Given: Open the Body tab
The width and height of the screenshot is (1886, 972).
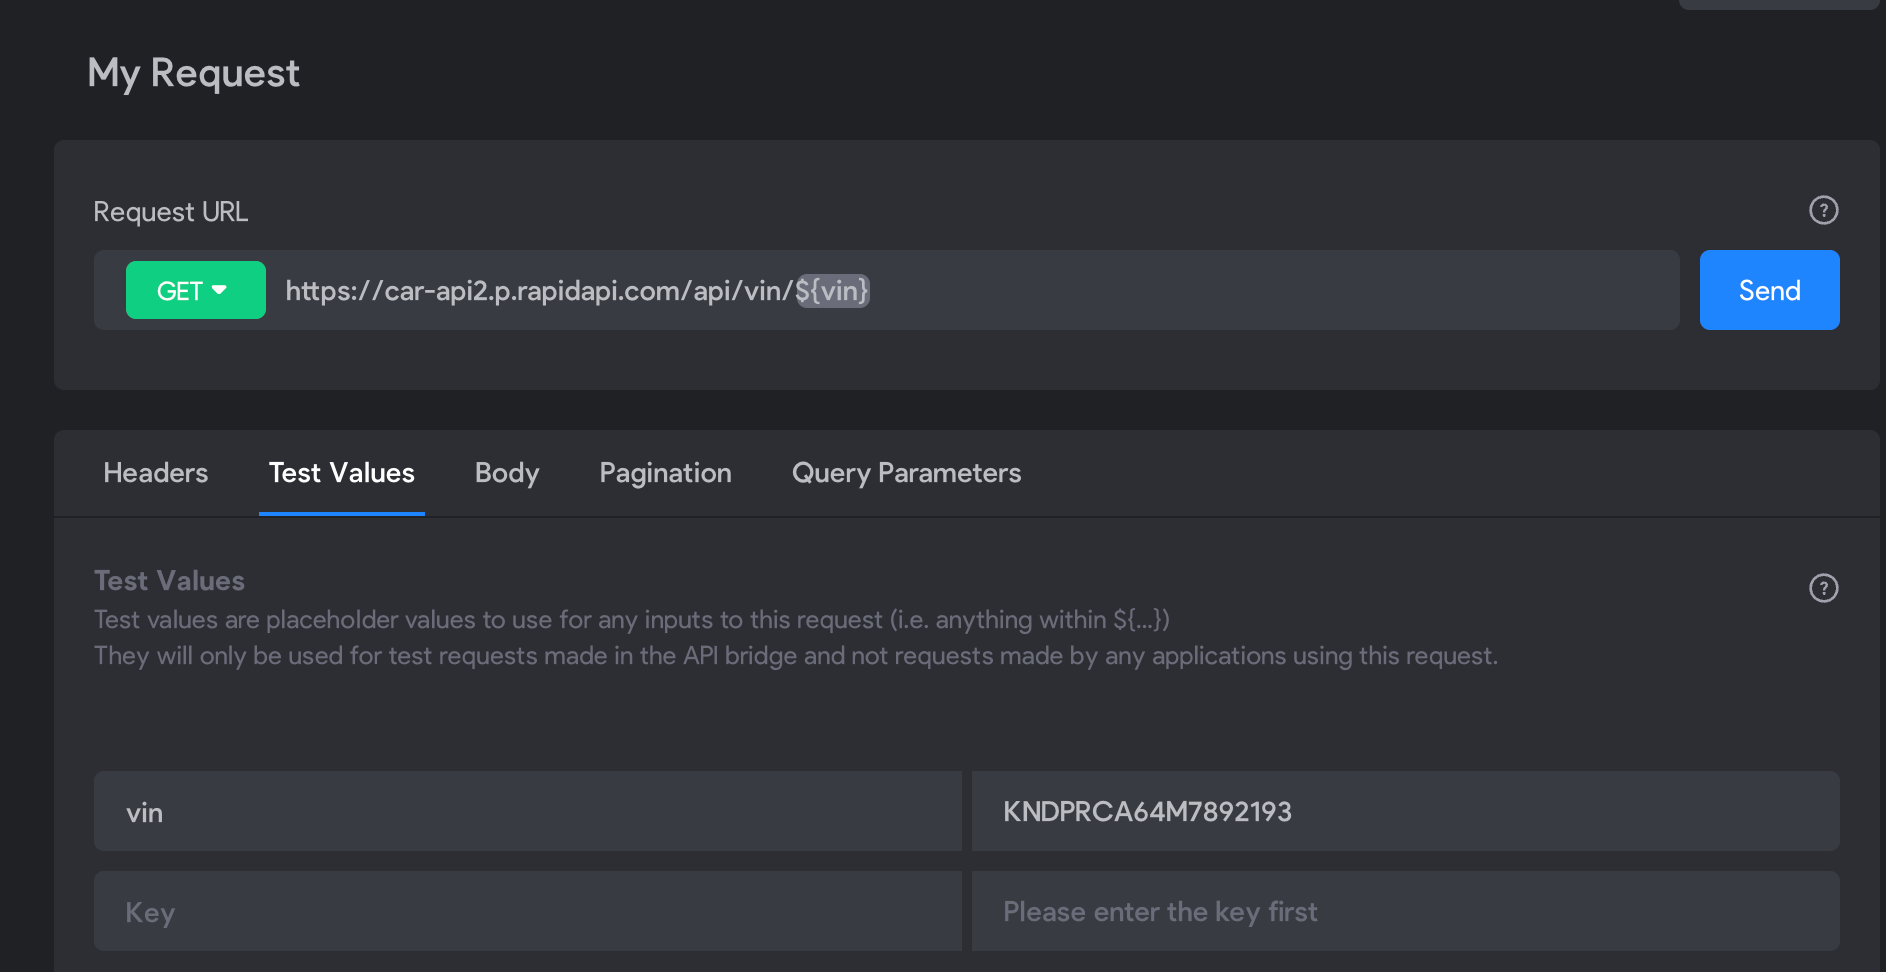Looking at the screenshot, I should click(507, 473).
